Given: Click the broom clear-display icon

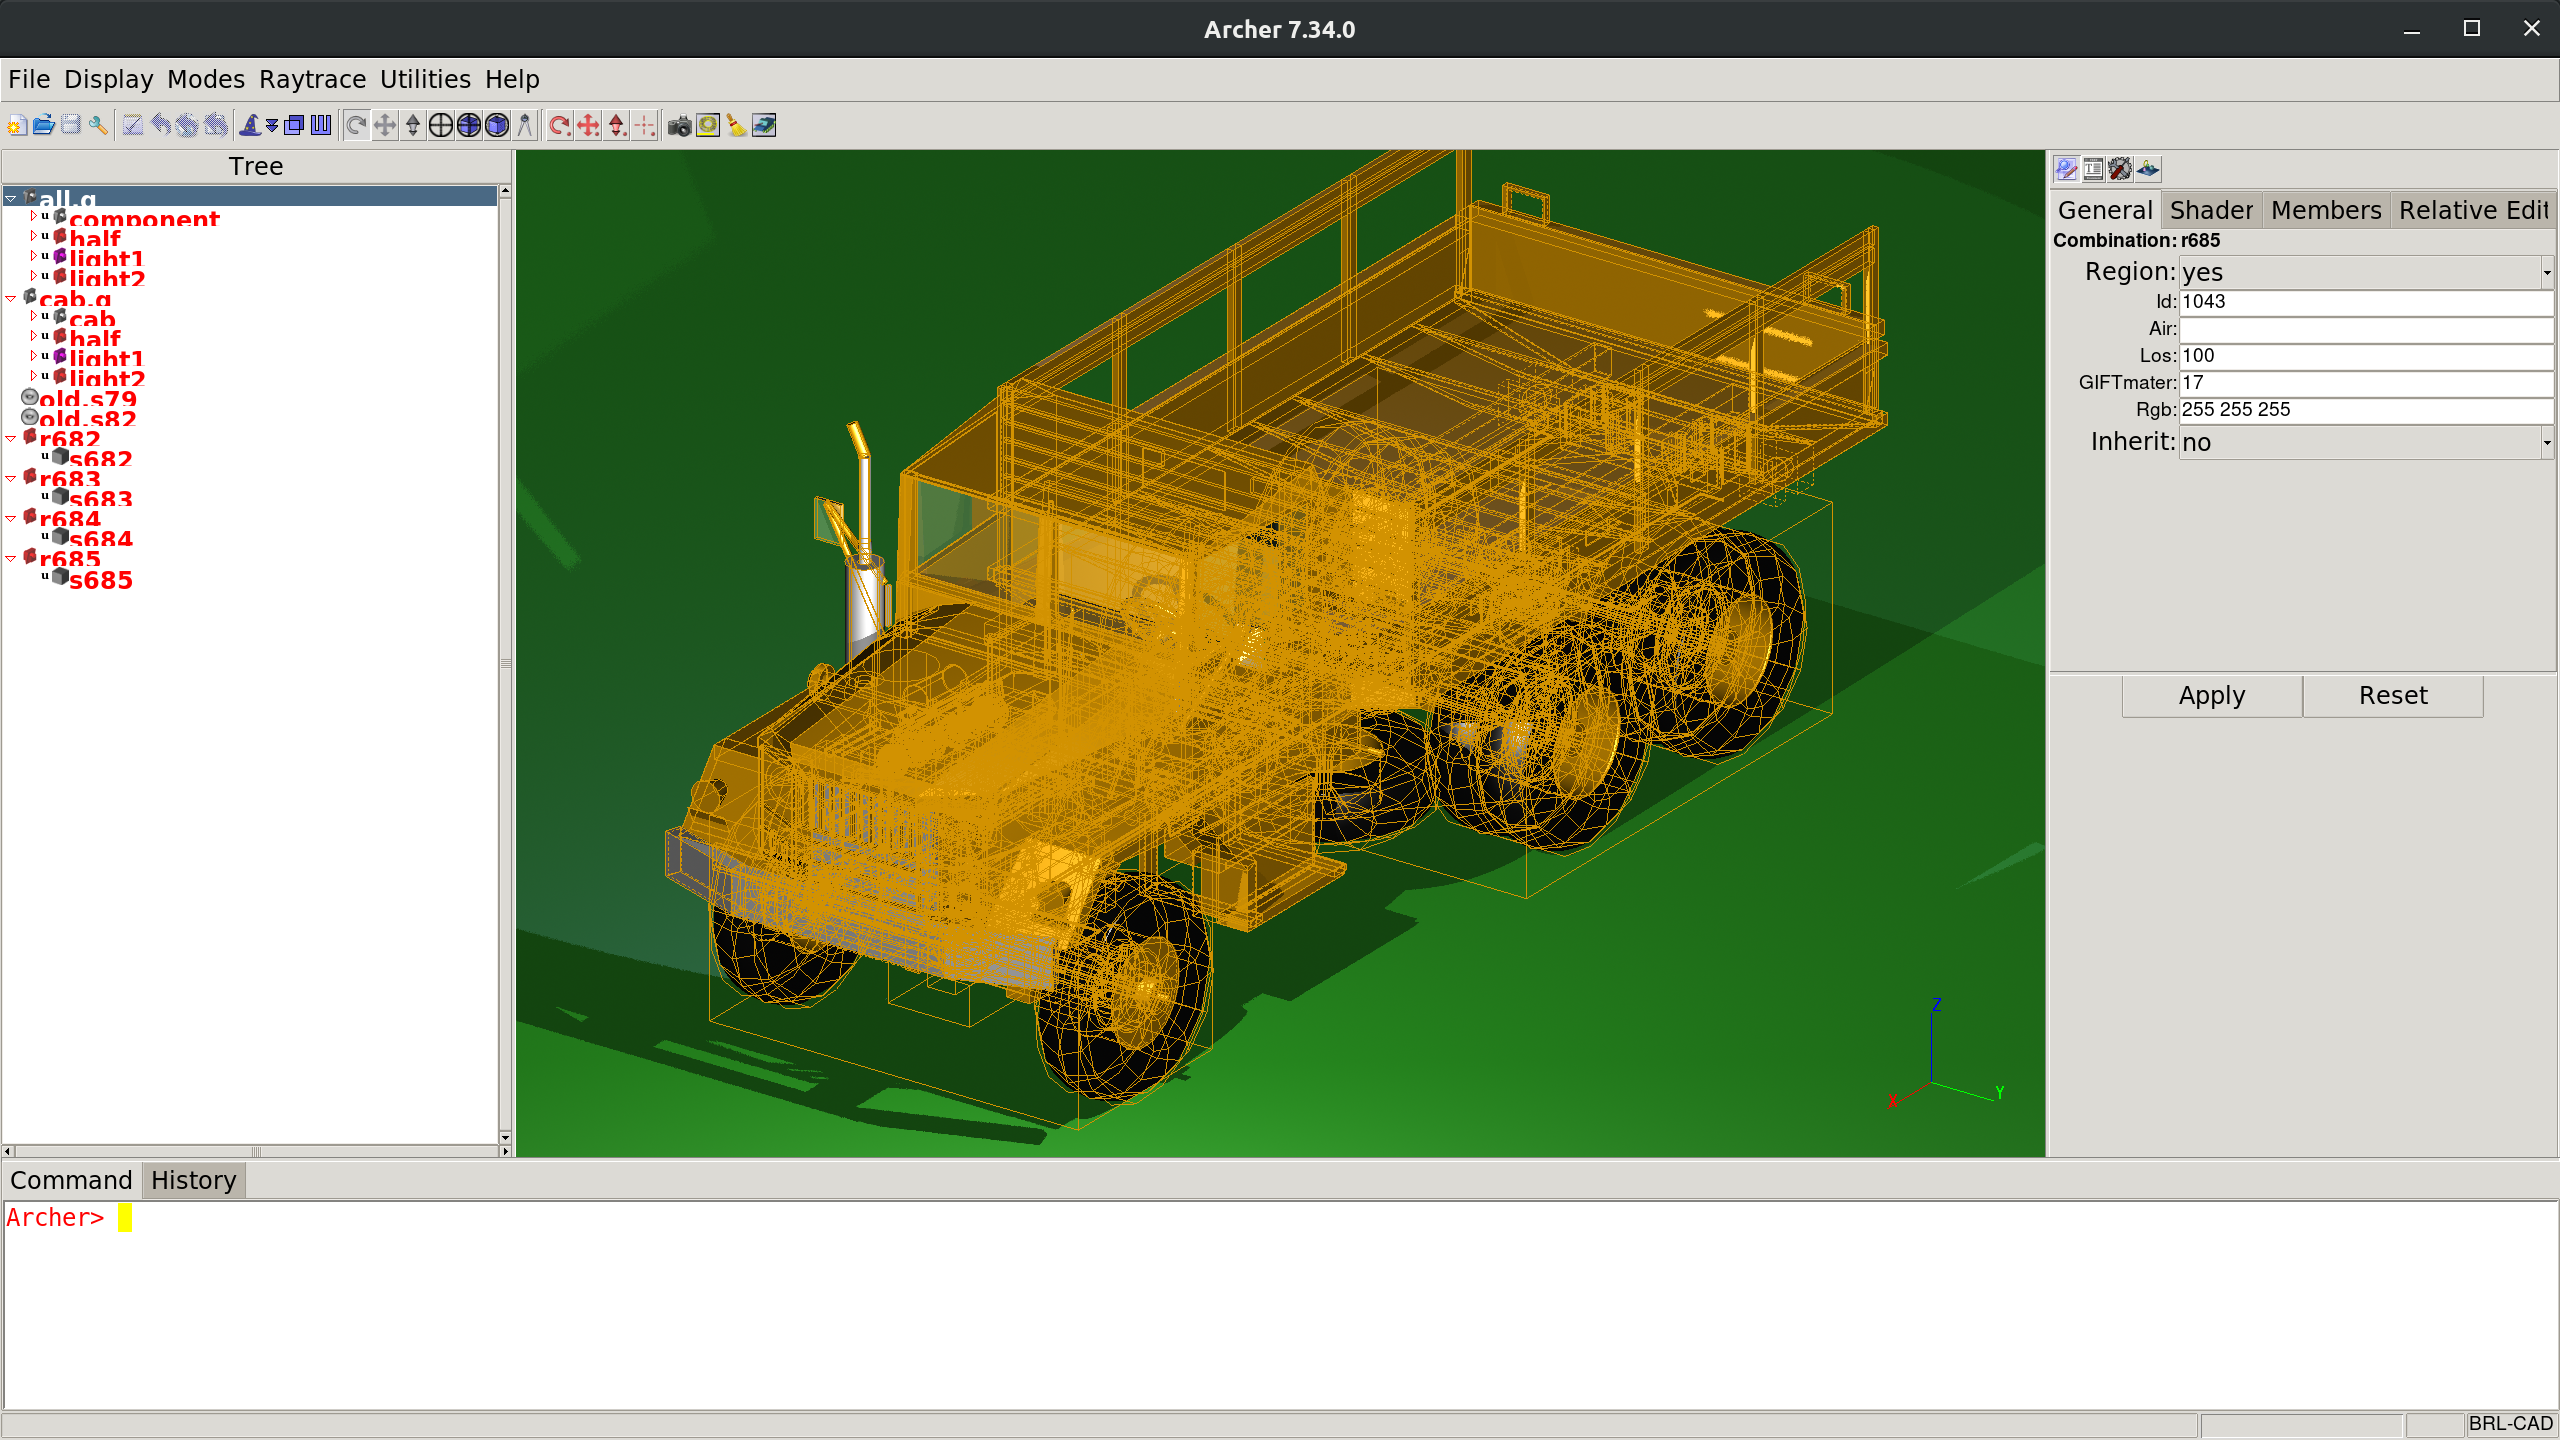Looking at the screenshot, I should click(x=736, y=125).
